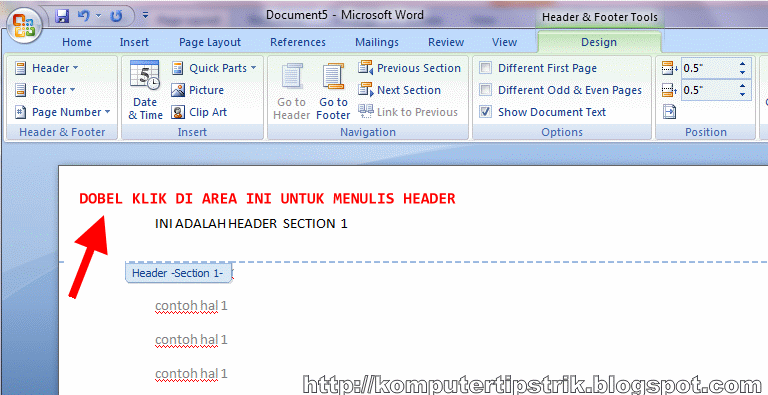The height and width of the screenshot is (395, 768).
Task: Increase Header from Top with up arrow
Action: [743, 64]
